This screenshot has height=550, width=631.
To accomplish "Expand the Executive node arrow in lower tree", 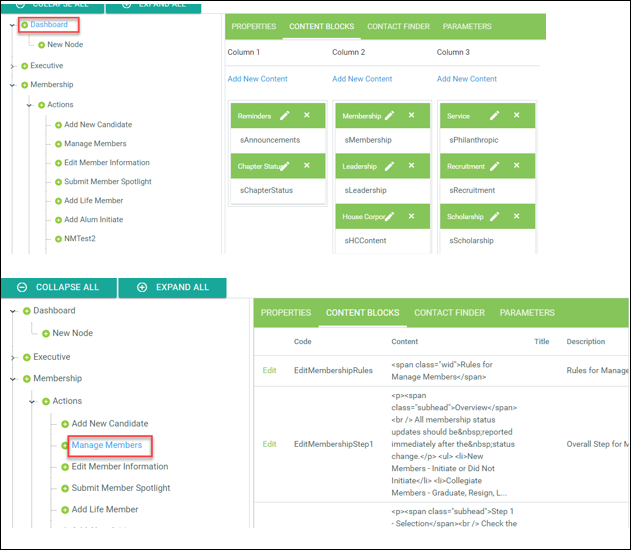I will [x=12, y=357].
